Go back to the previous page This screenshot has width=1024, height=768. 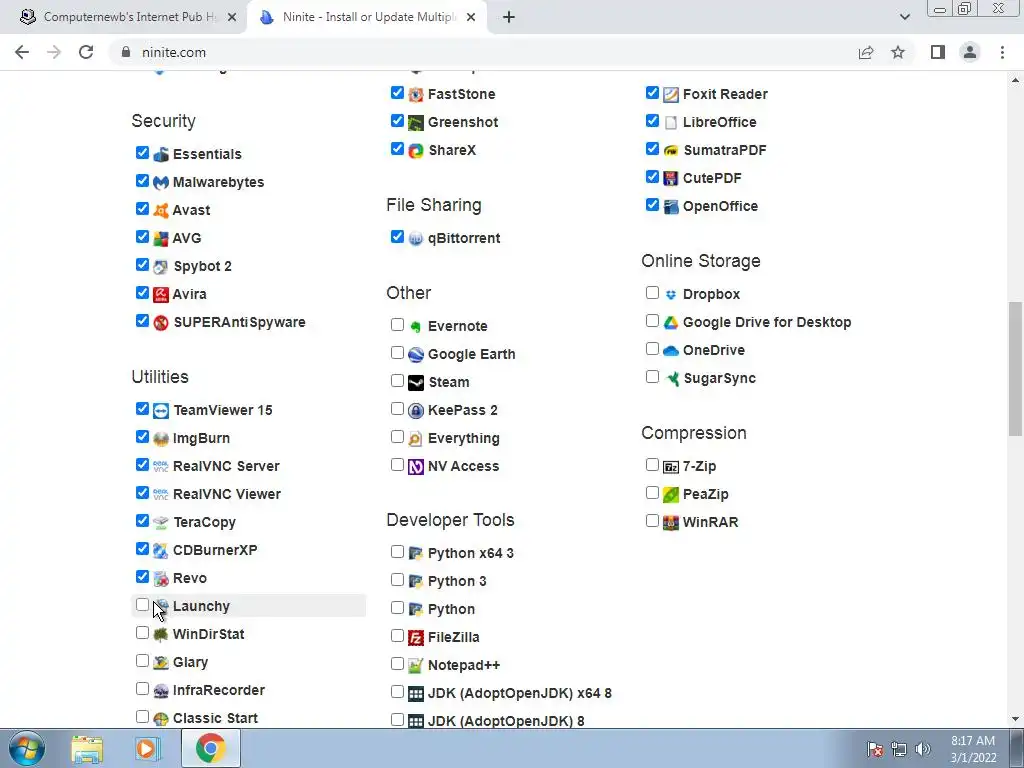[22, 52]
